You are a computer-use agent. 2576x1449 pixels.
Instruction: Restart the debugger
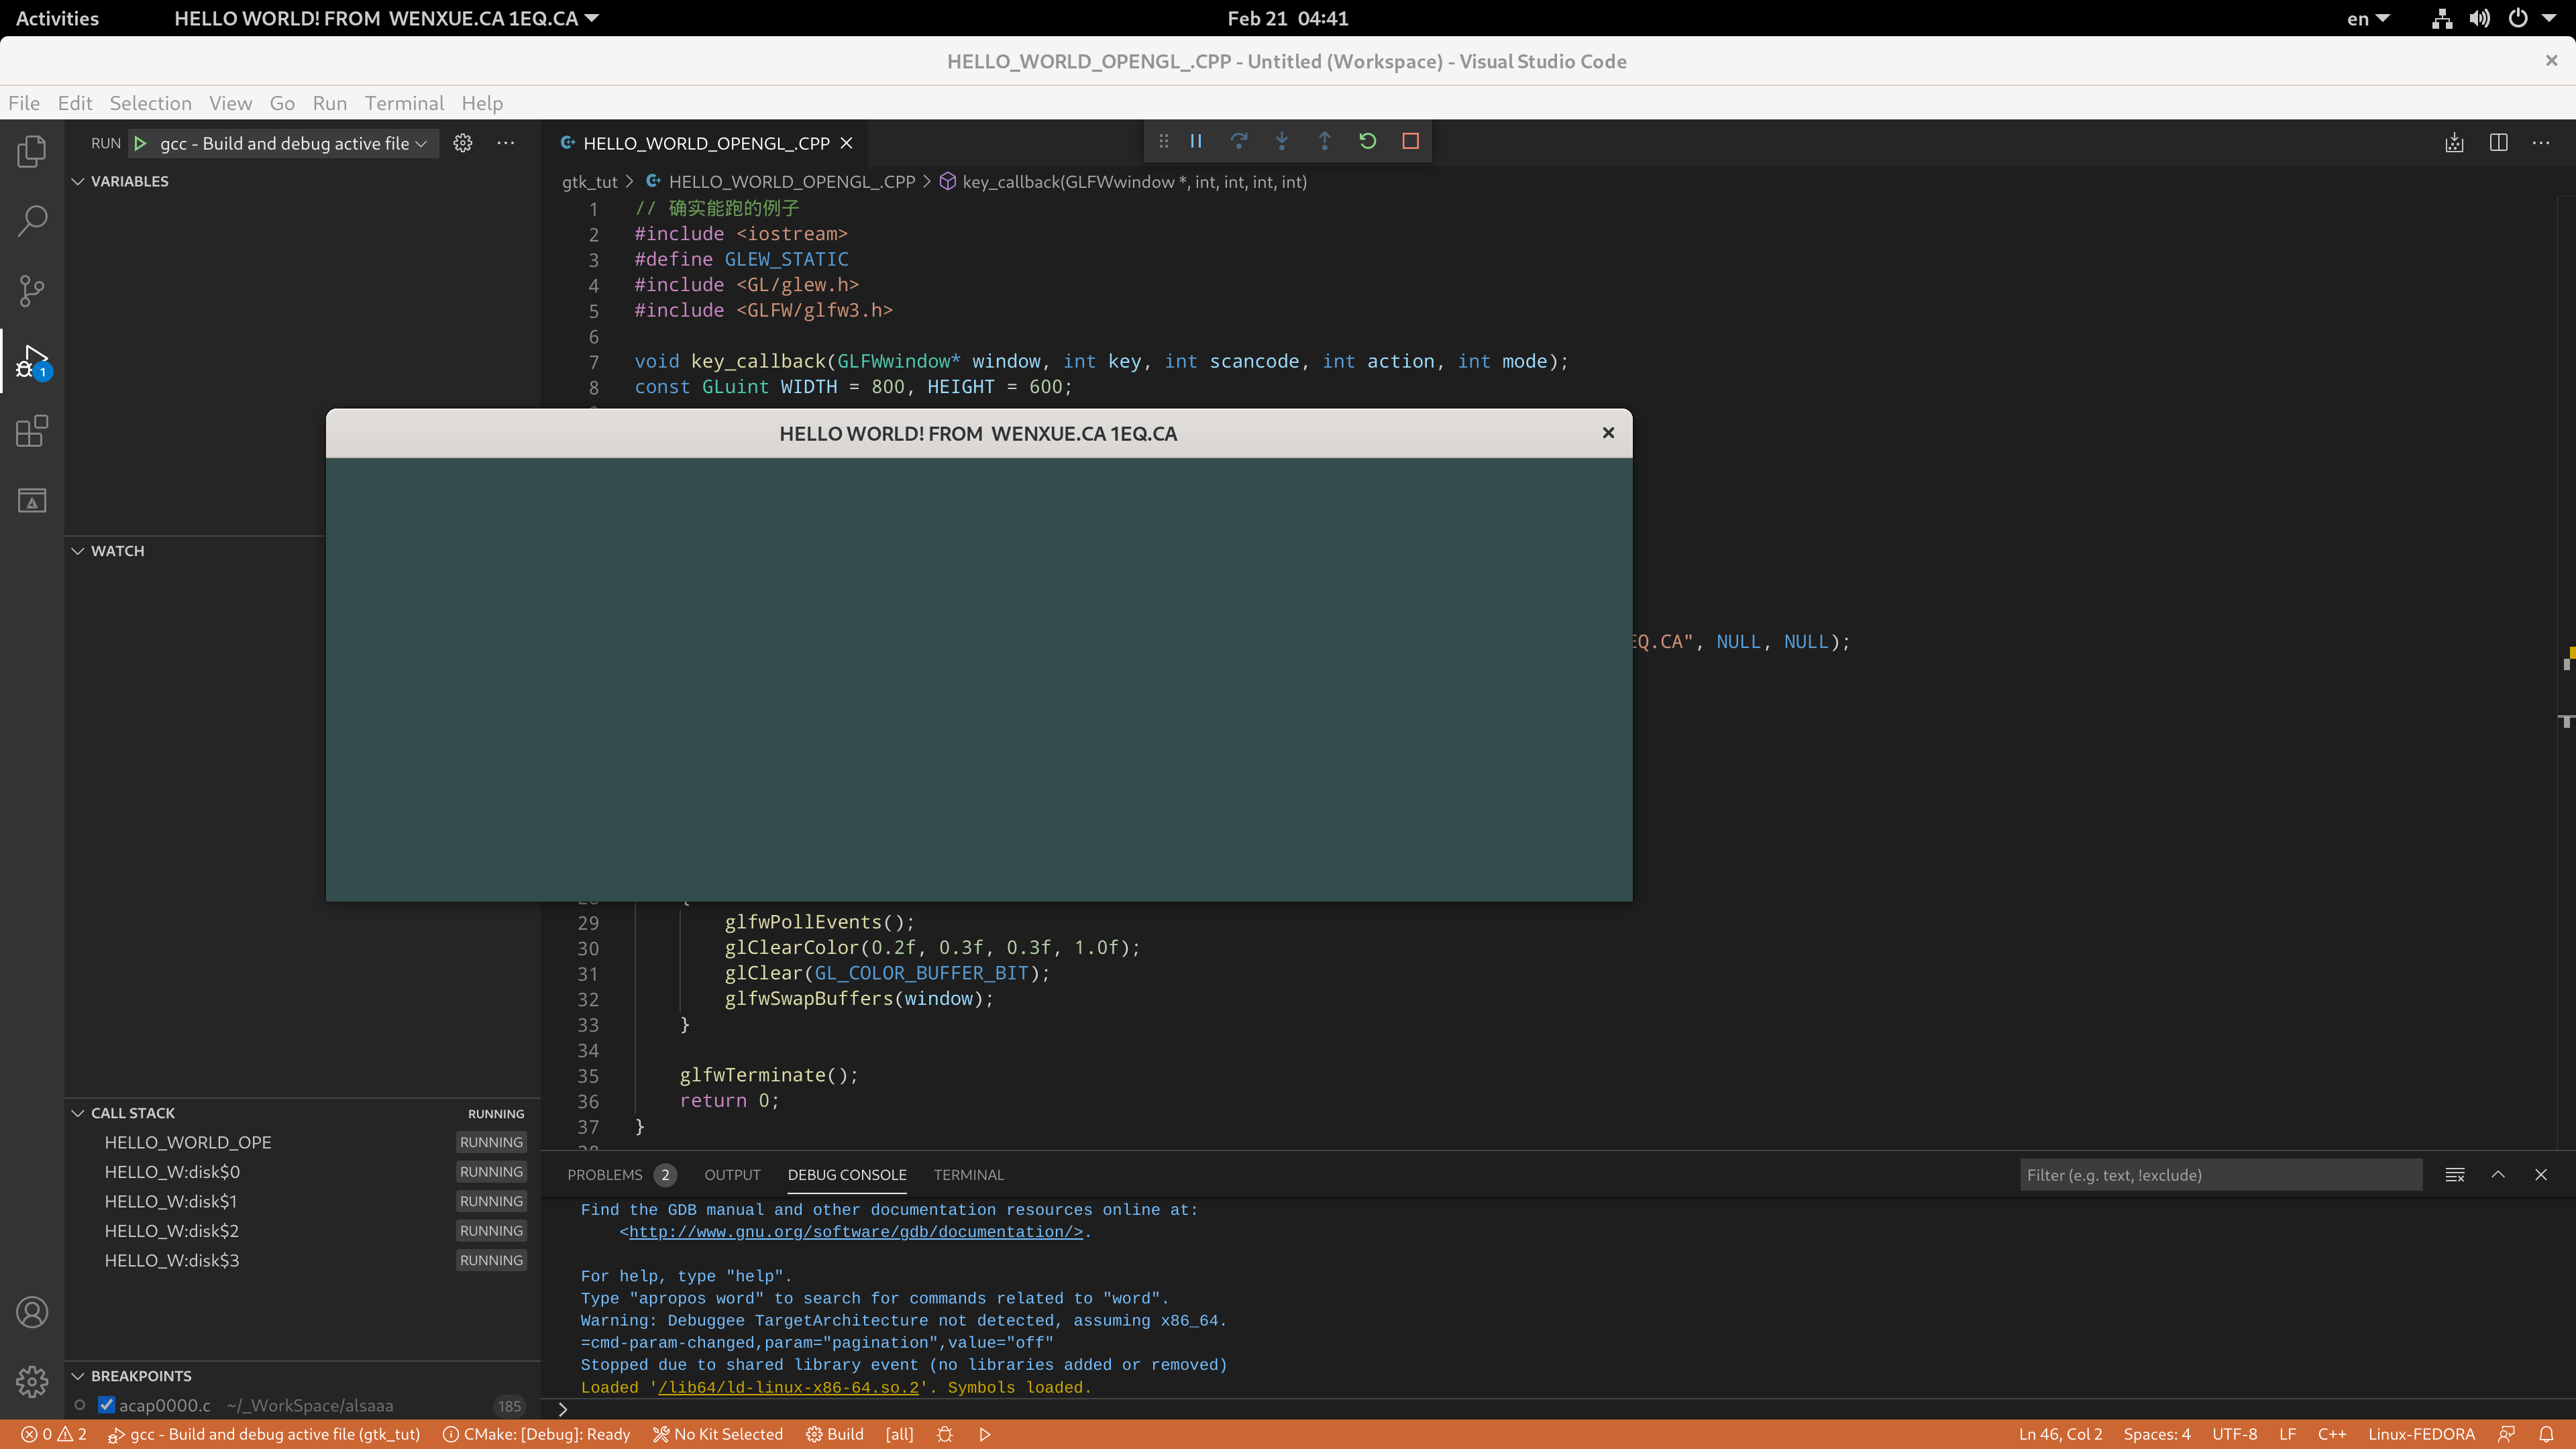pos(1367,141)
